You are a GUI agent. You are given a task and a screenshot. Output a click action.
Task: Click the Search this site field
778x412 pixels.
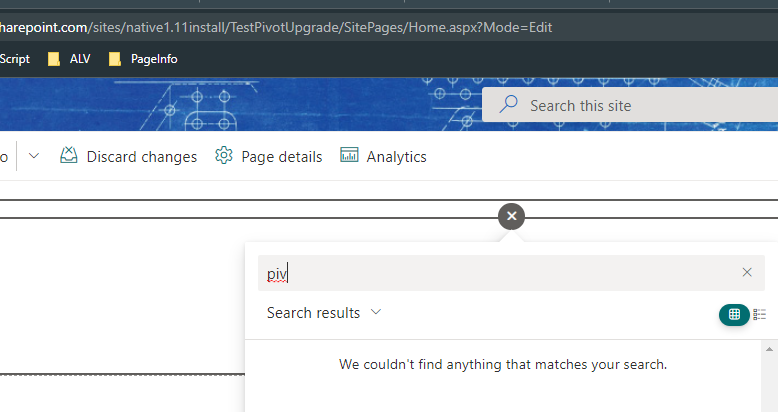(630, 105)
